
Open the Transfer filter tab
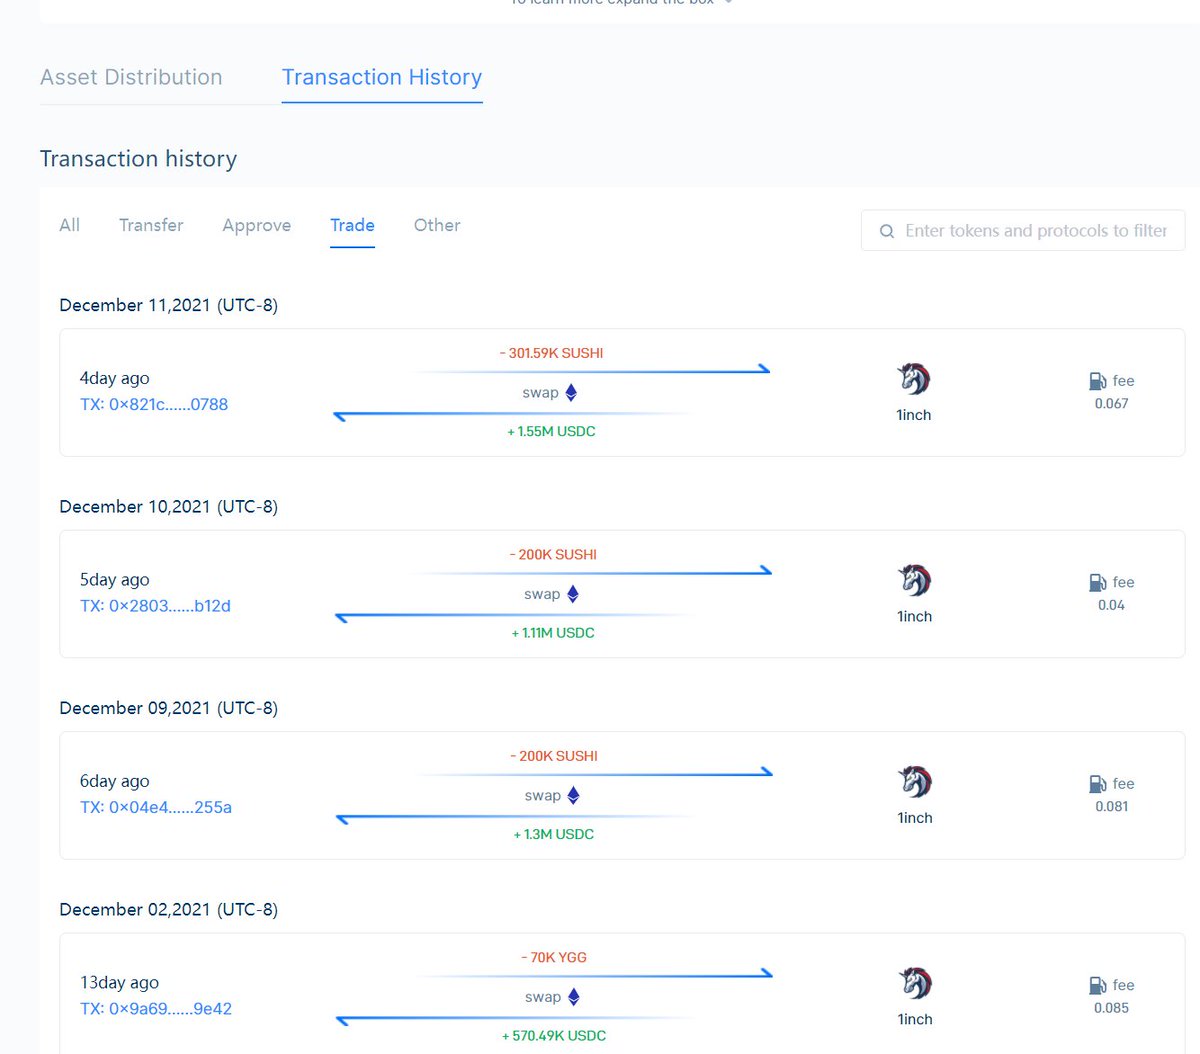pos(151,225)
